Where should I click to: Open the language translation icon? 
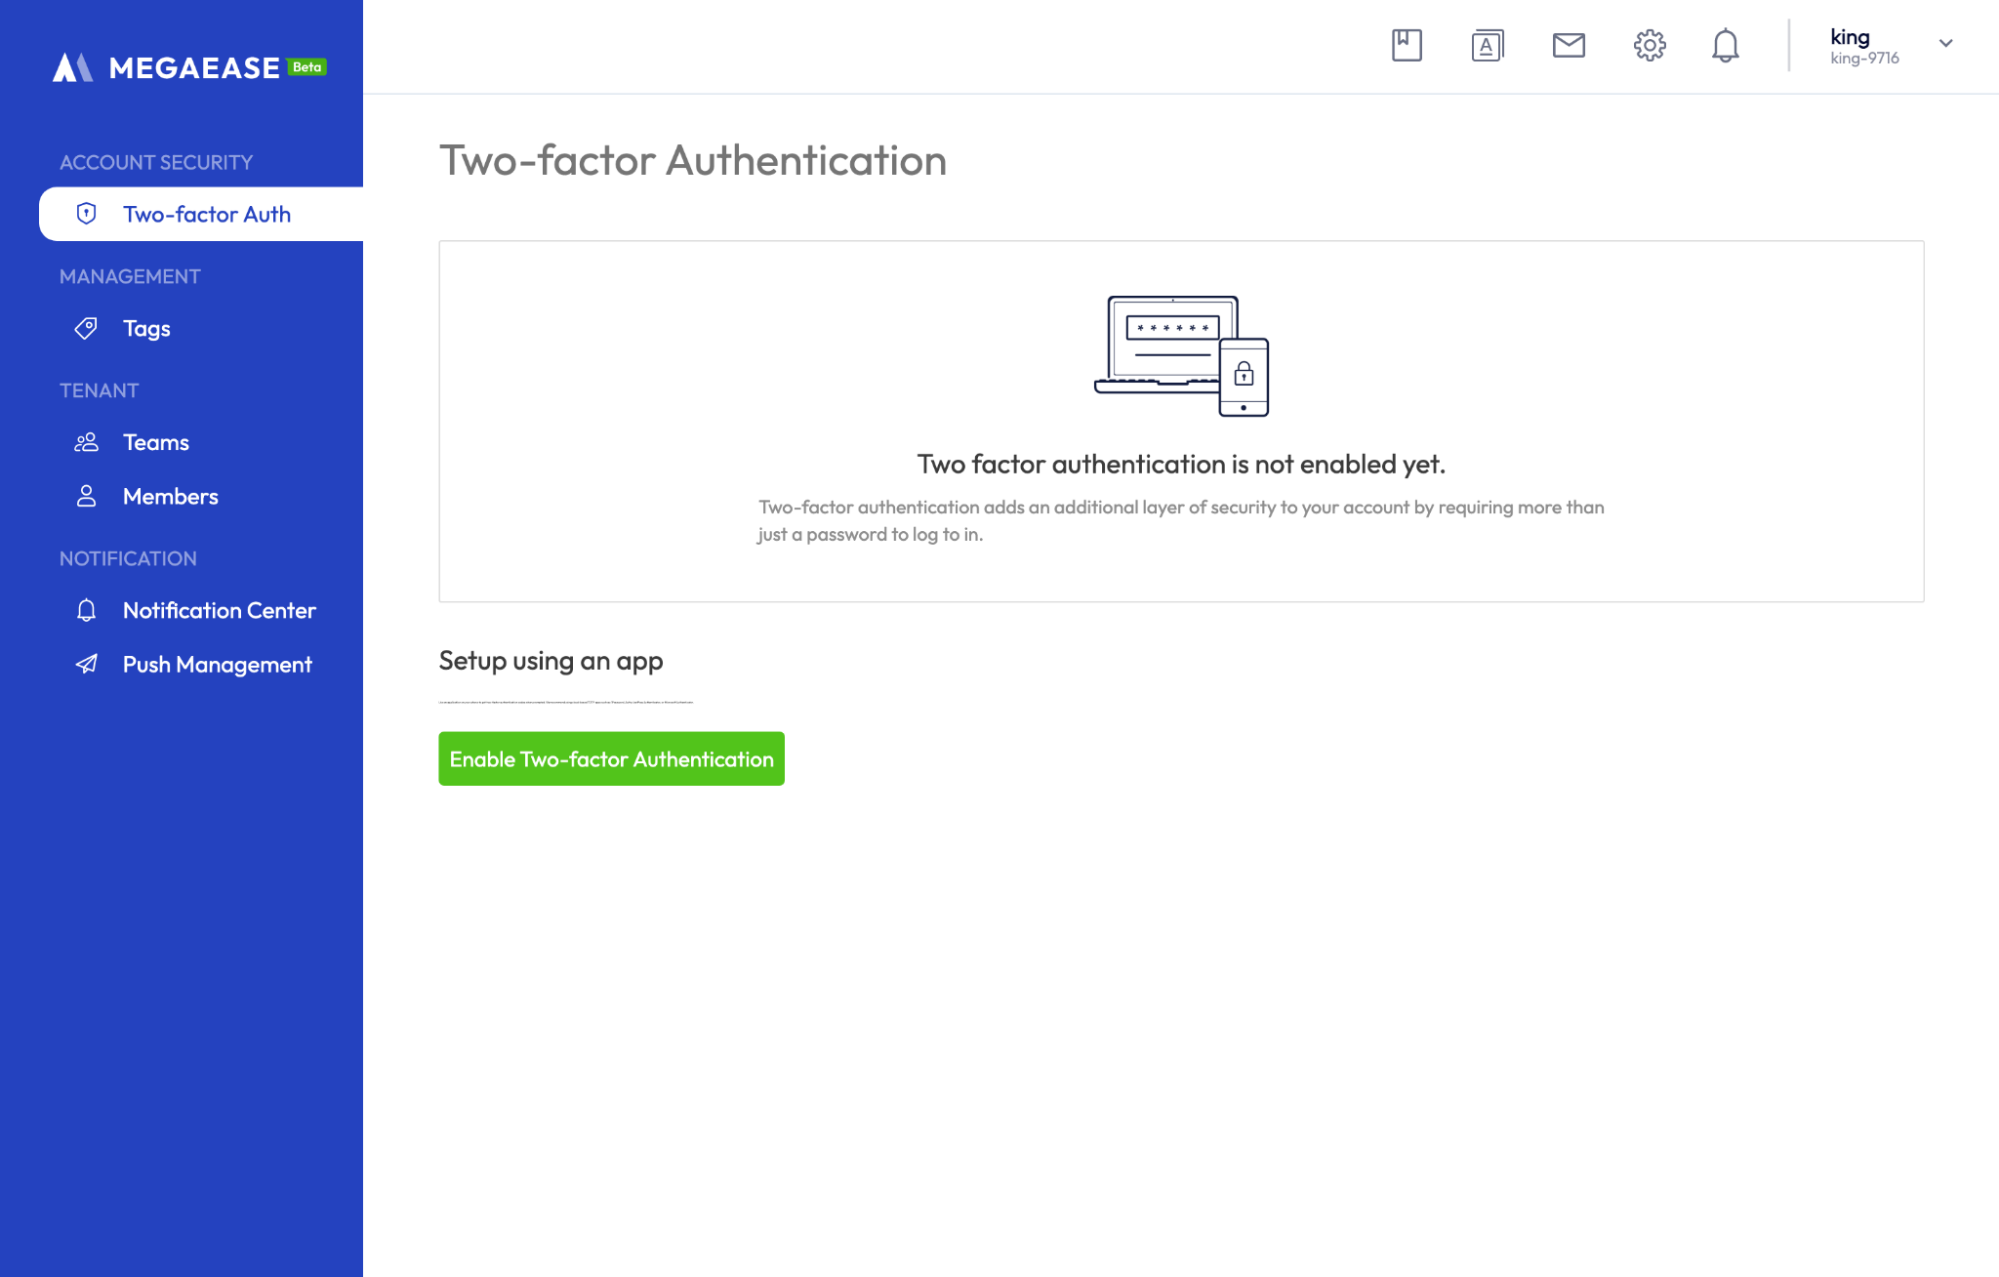1487,45
